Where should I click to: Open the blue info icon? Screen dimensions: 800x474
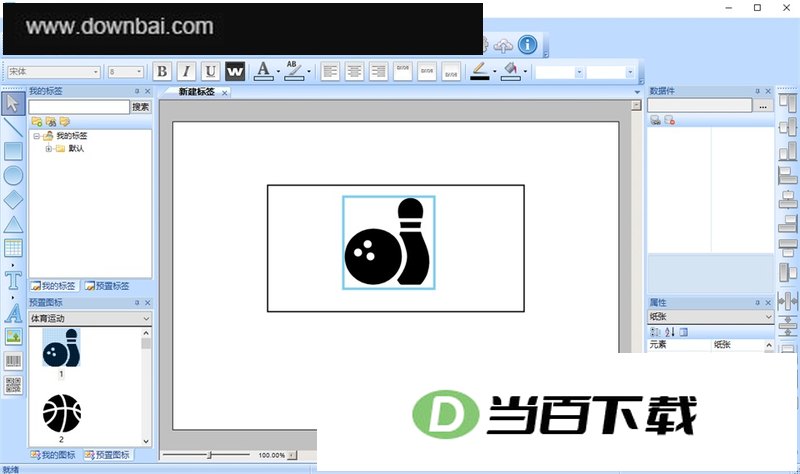(x=528, y=45)
